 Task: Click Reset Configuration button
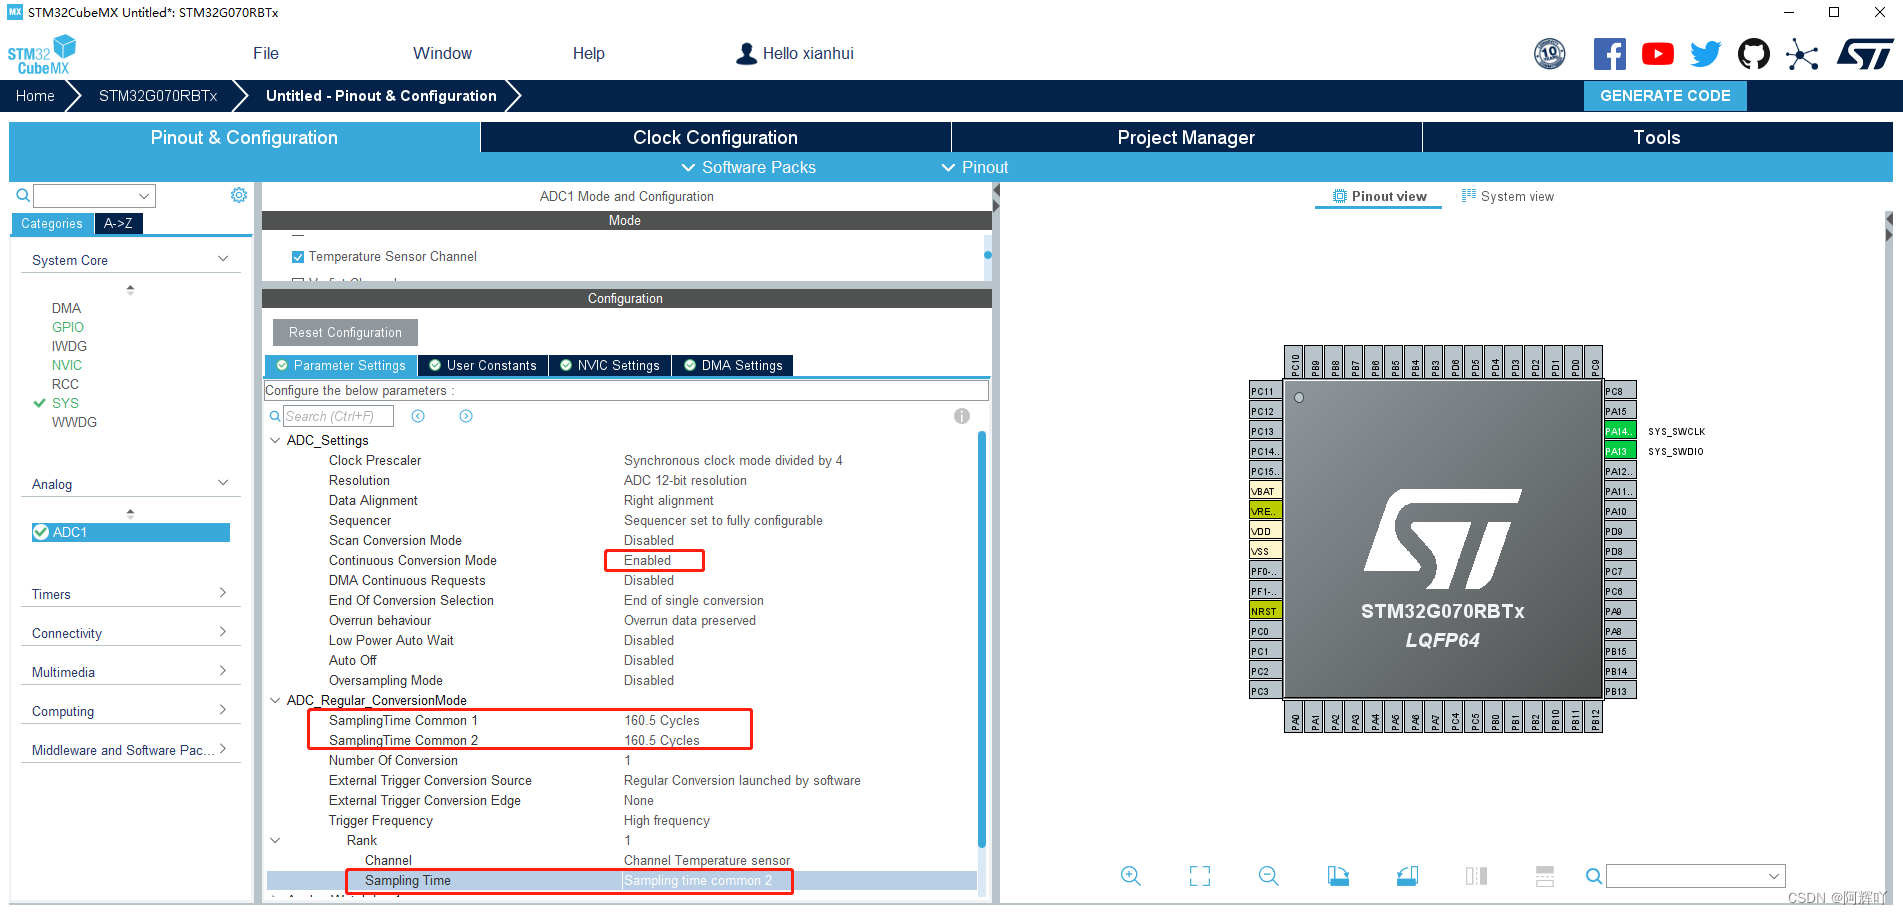click(x=345, y=332)
